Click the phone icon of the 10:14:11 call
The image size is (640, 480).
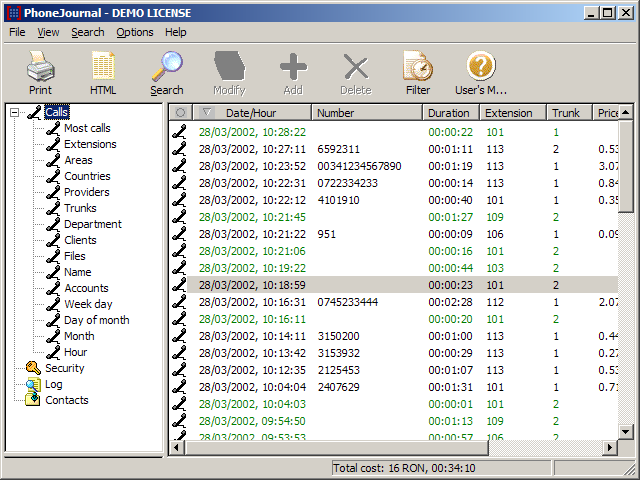(179, 336)
